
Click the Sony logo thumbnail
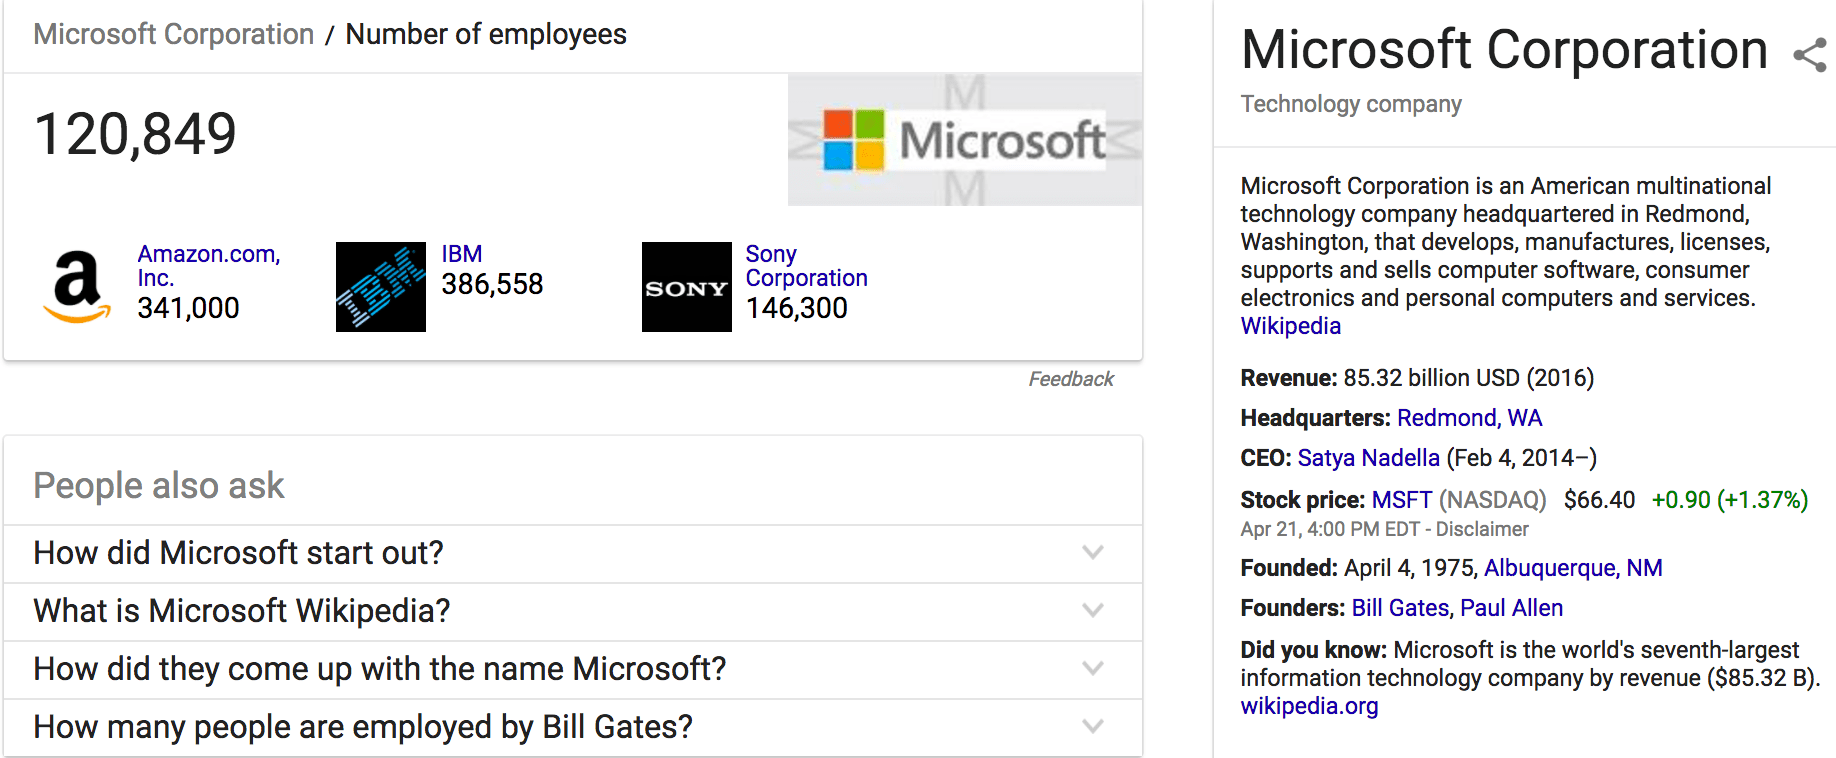[x=686, y=287]
